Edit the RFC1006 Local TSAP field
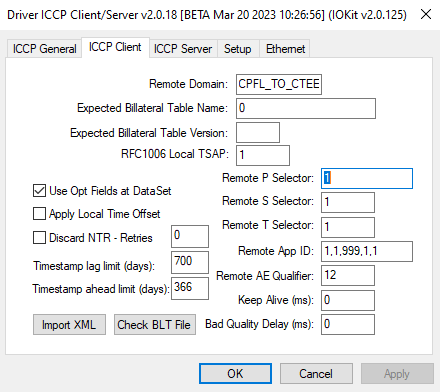 (263, 155)
